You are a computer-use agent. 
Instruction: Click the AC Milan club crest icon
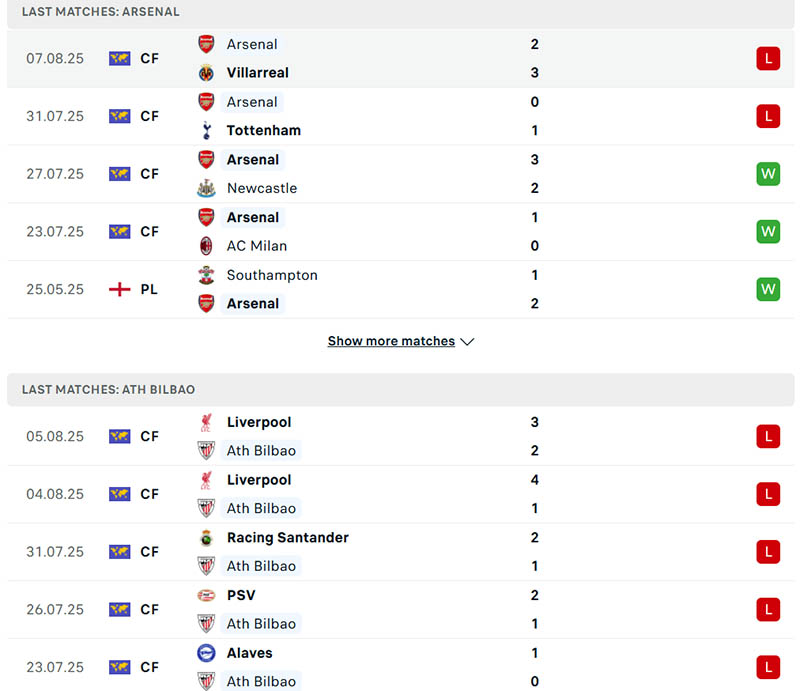click(x=206, y=246)
